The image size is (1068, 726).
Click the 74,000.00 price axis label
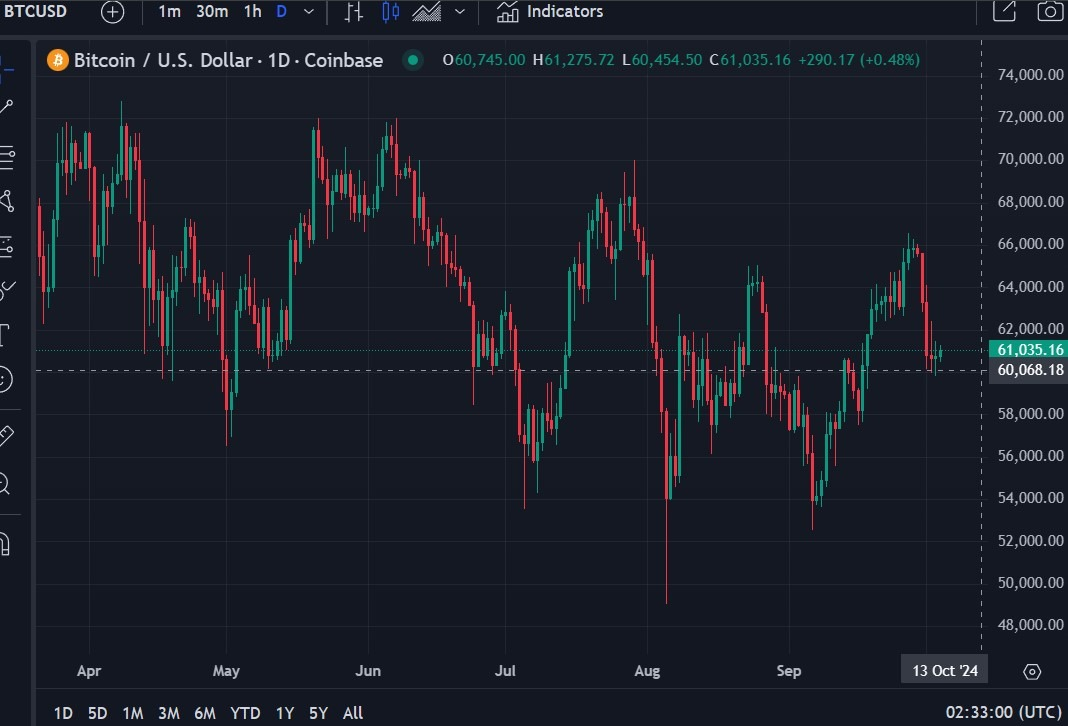[1031, 74]
